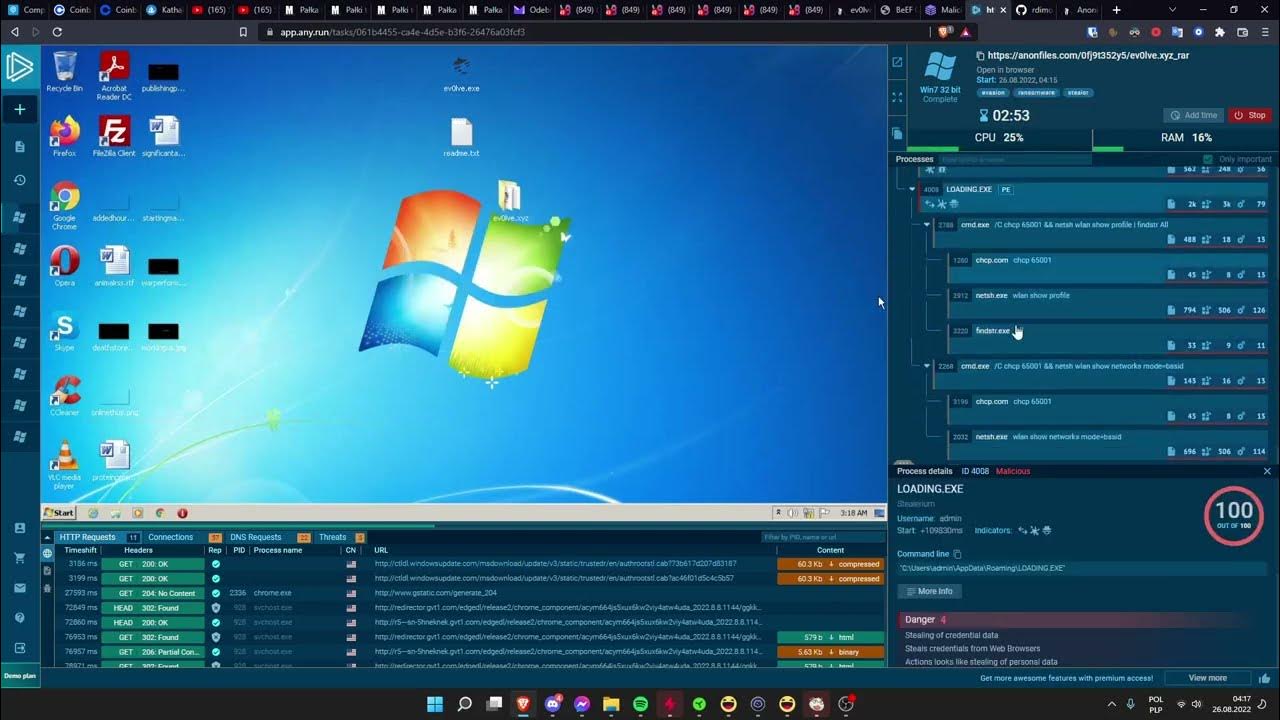Viewport: 1280px width, 720px height.
Task: Select Firefox shortcut on VM desktop
Action: (64, 137)
